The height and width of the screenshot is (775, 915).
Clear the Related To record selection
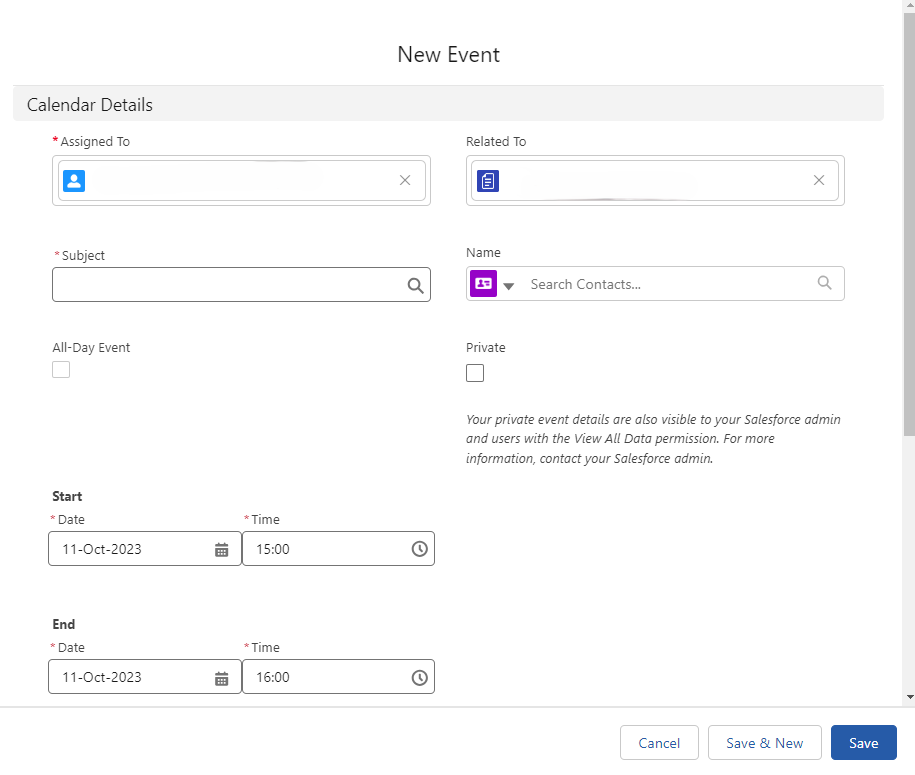pos(819,180)
